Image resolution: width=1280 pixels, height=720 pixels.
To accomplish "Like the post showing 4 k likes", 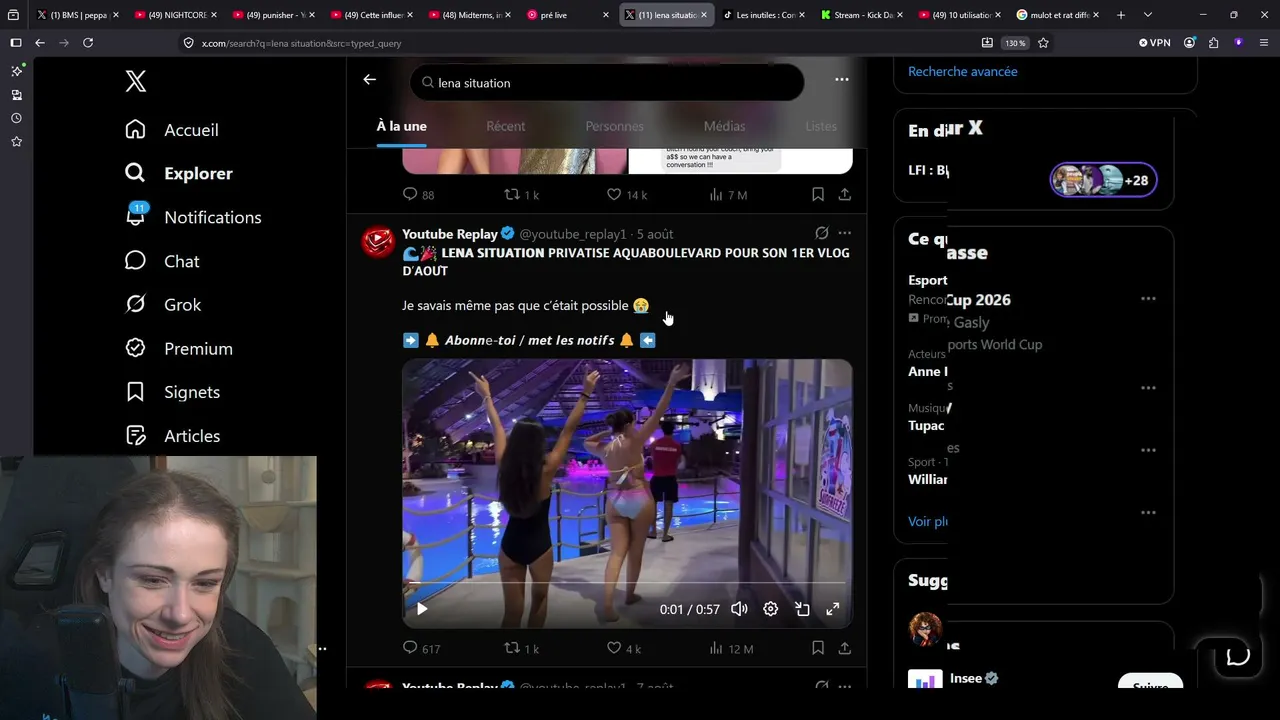I will [624, 648].
